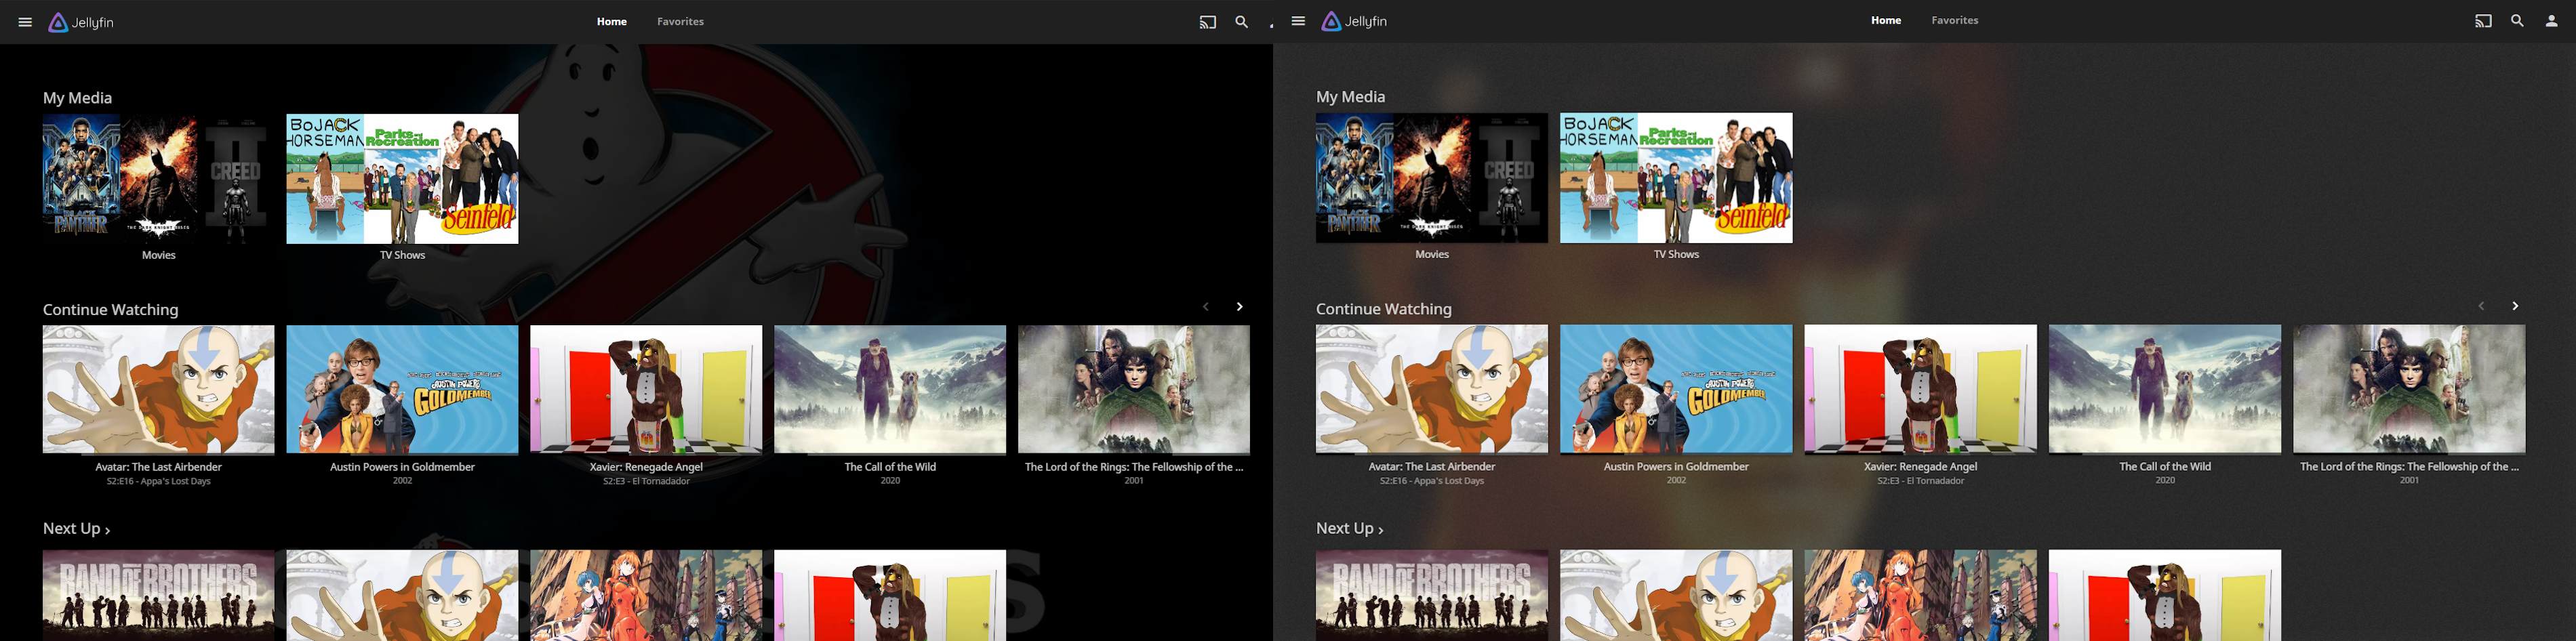Click 'S2:E3 - El Tornadador' text, left window

[x=646, y=481]
